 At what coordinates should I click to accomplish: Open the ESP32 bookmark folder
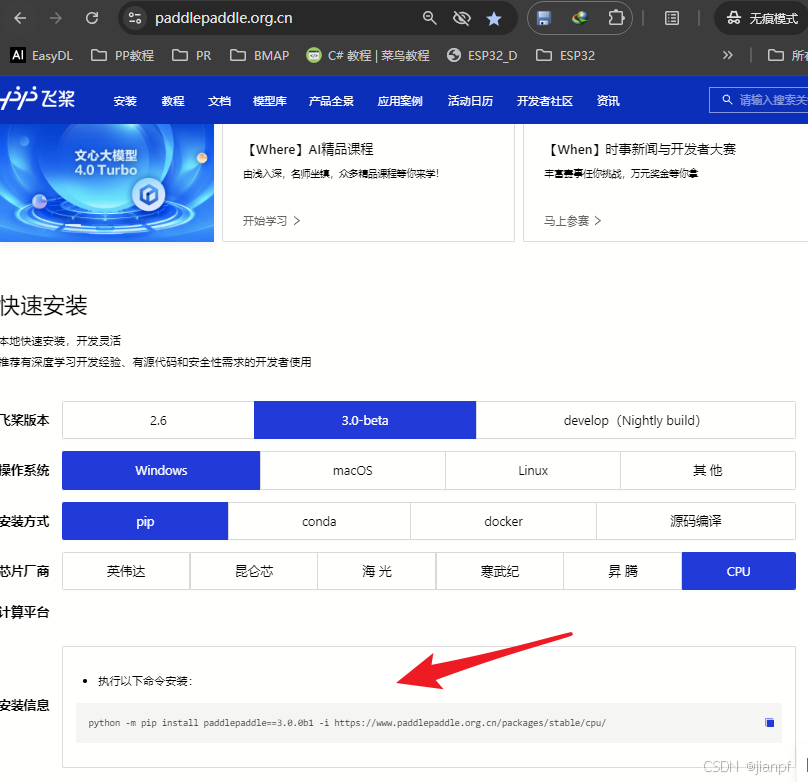565,55
